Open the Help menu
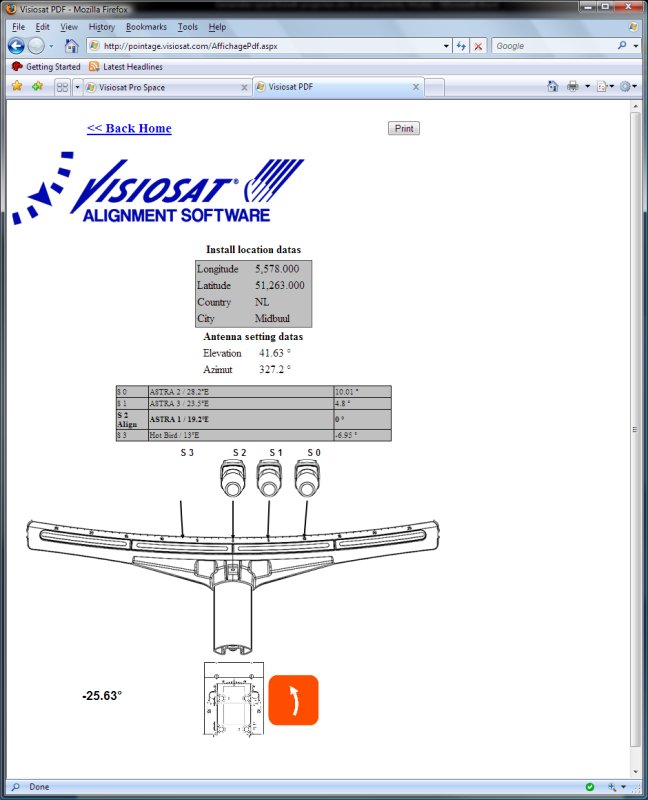 (x=217, y=27)
